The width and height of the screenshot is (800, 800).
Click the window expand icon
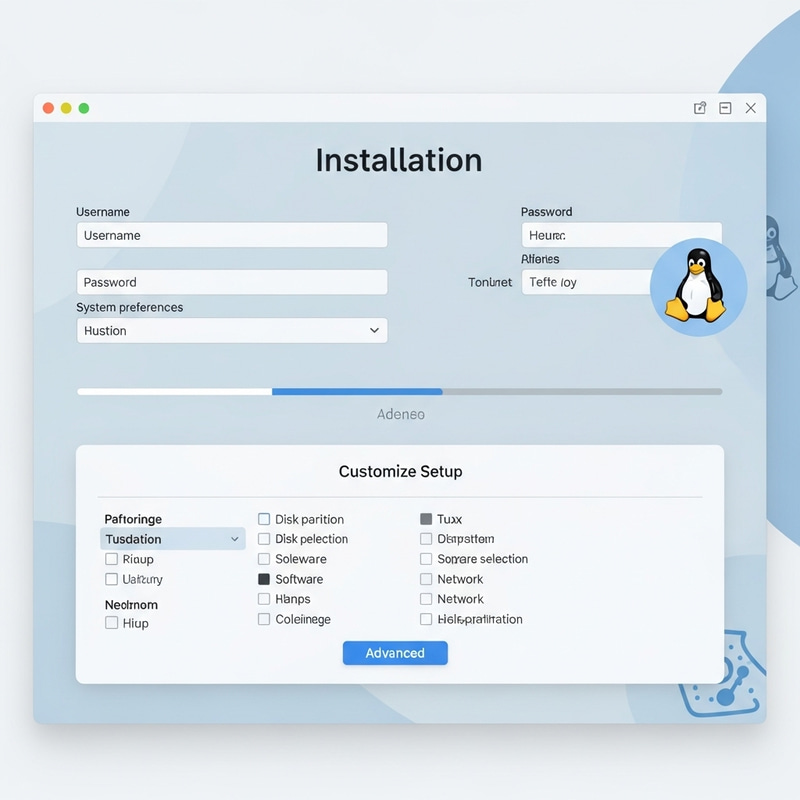699,107
